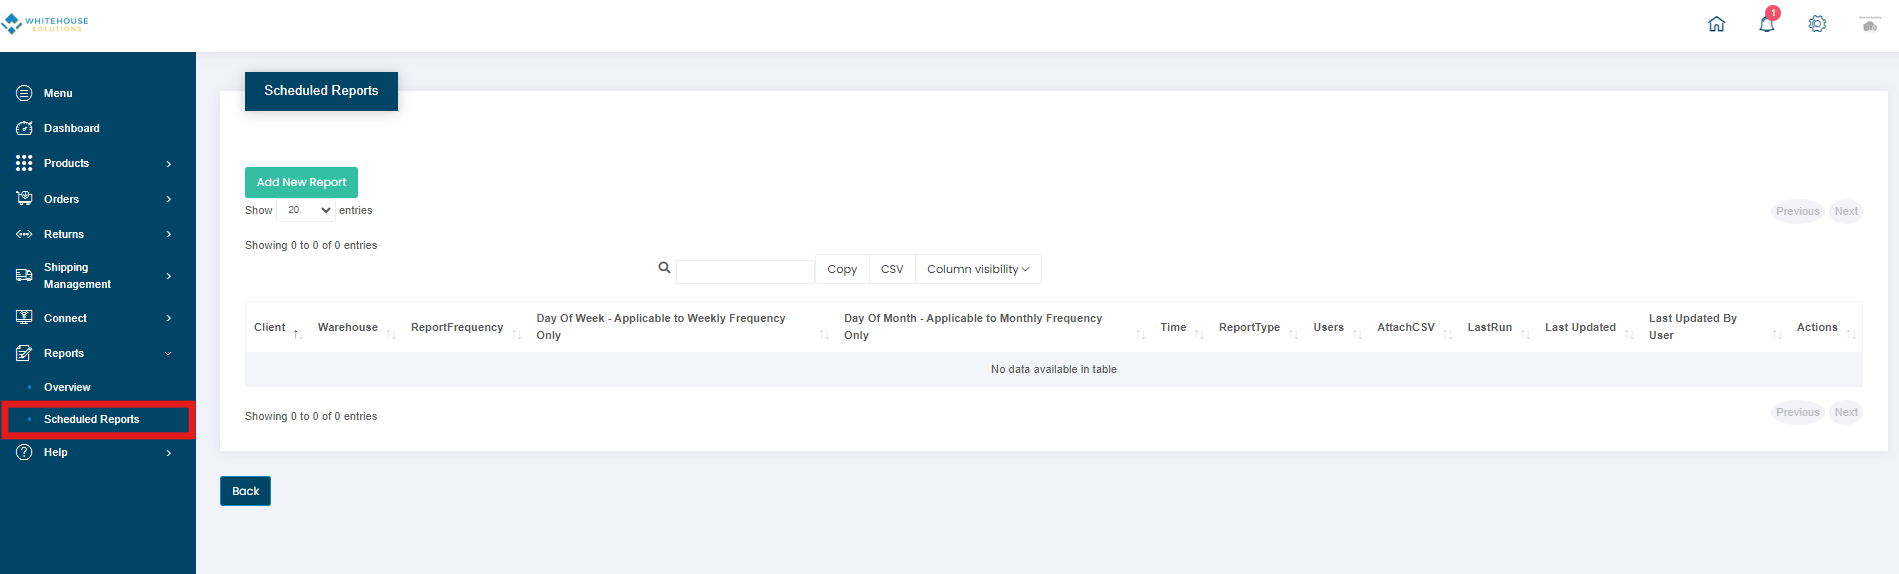Click the search magnifier icon
The height and width of the screenshot is (574, 1899).
click(664, 267)
